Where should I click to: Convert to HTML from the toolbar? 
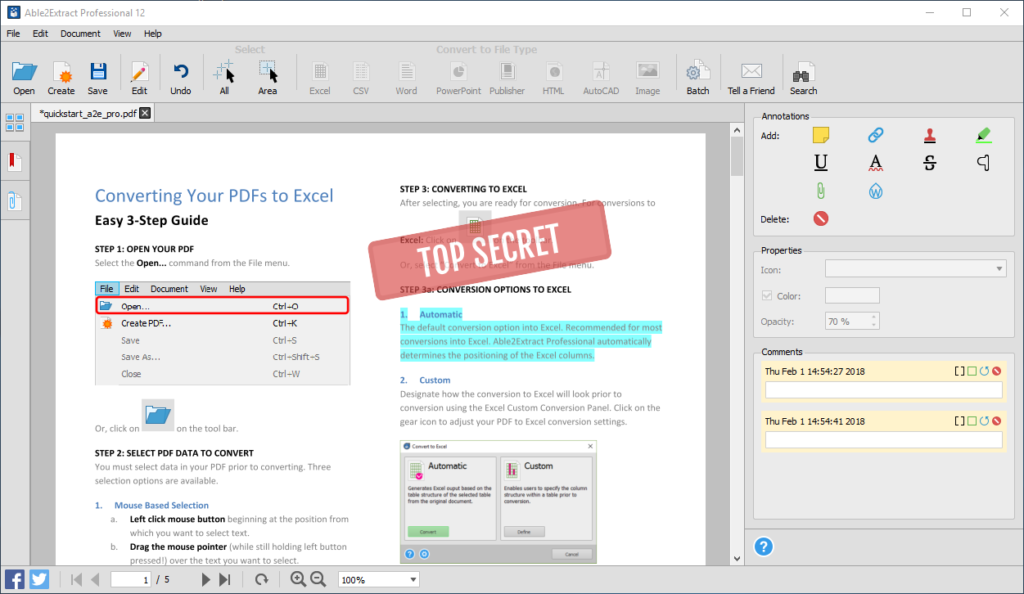pos(553,78)
